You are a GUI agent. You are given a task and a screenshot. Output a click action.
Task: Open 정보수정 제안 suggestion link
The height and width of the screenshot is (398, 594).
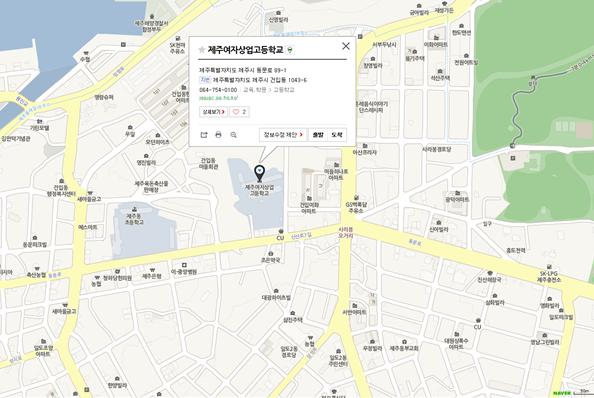click(x=283, y=134)
